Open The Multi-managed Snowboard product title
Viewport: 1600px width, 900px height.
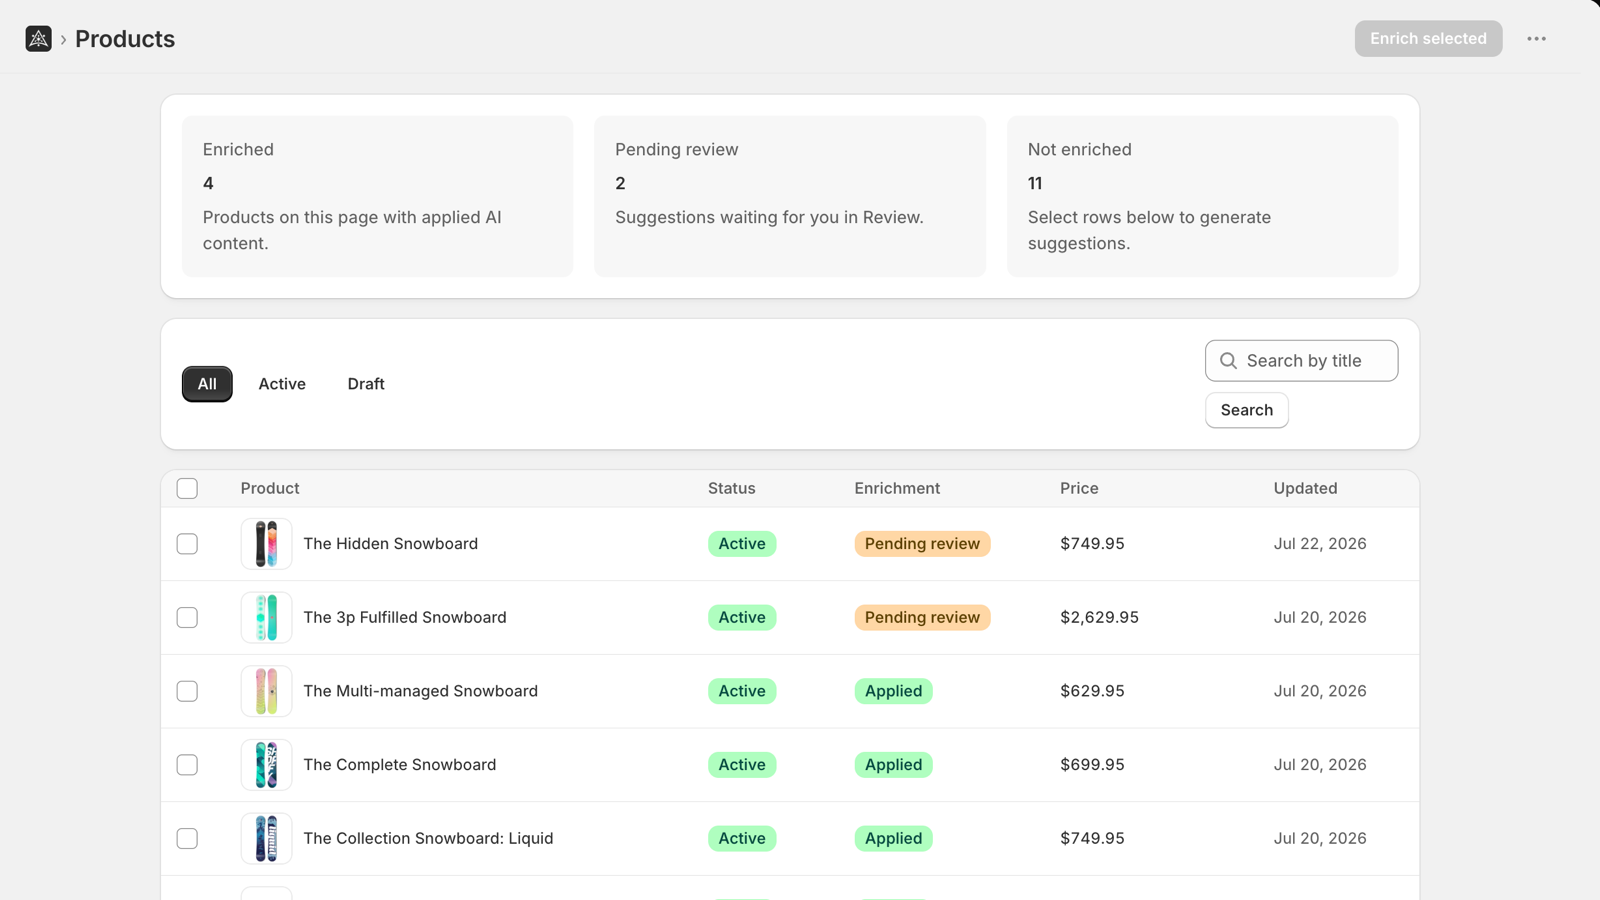(420, 691)
